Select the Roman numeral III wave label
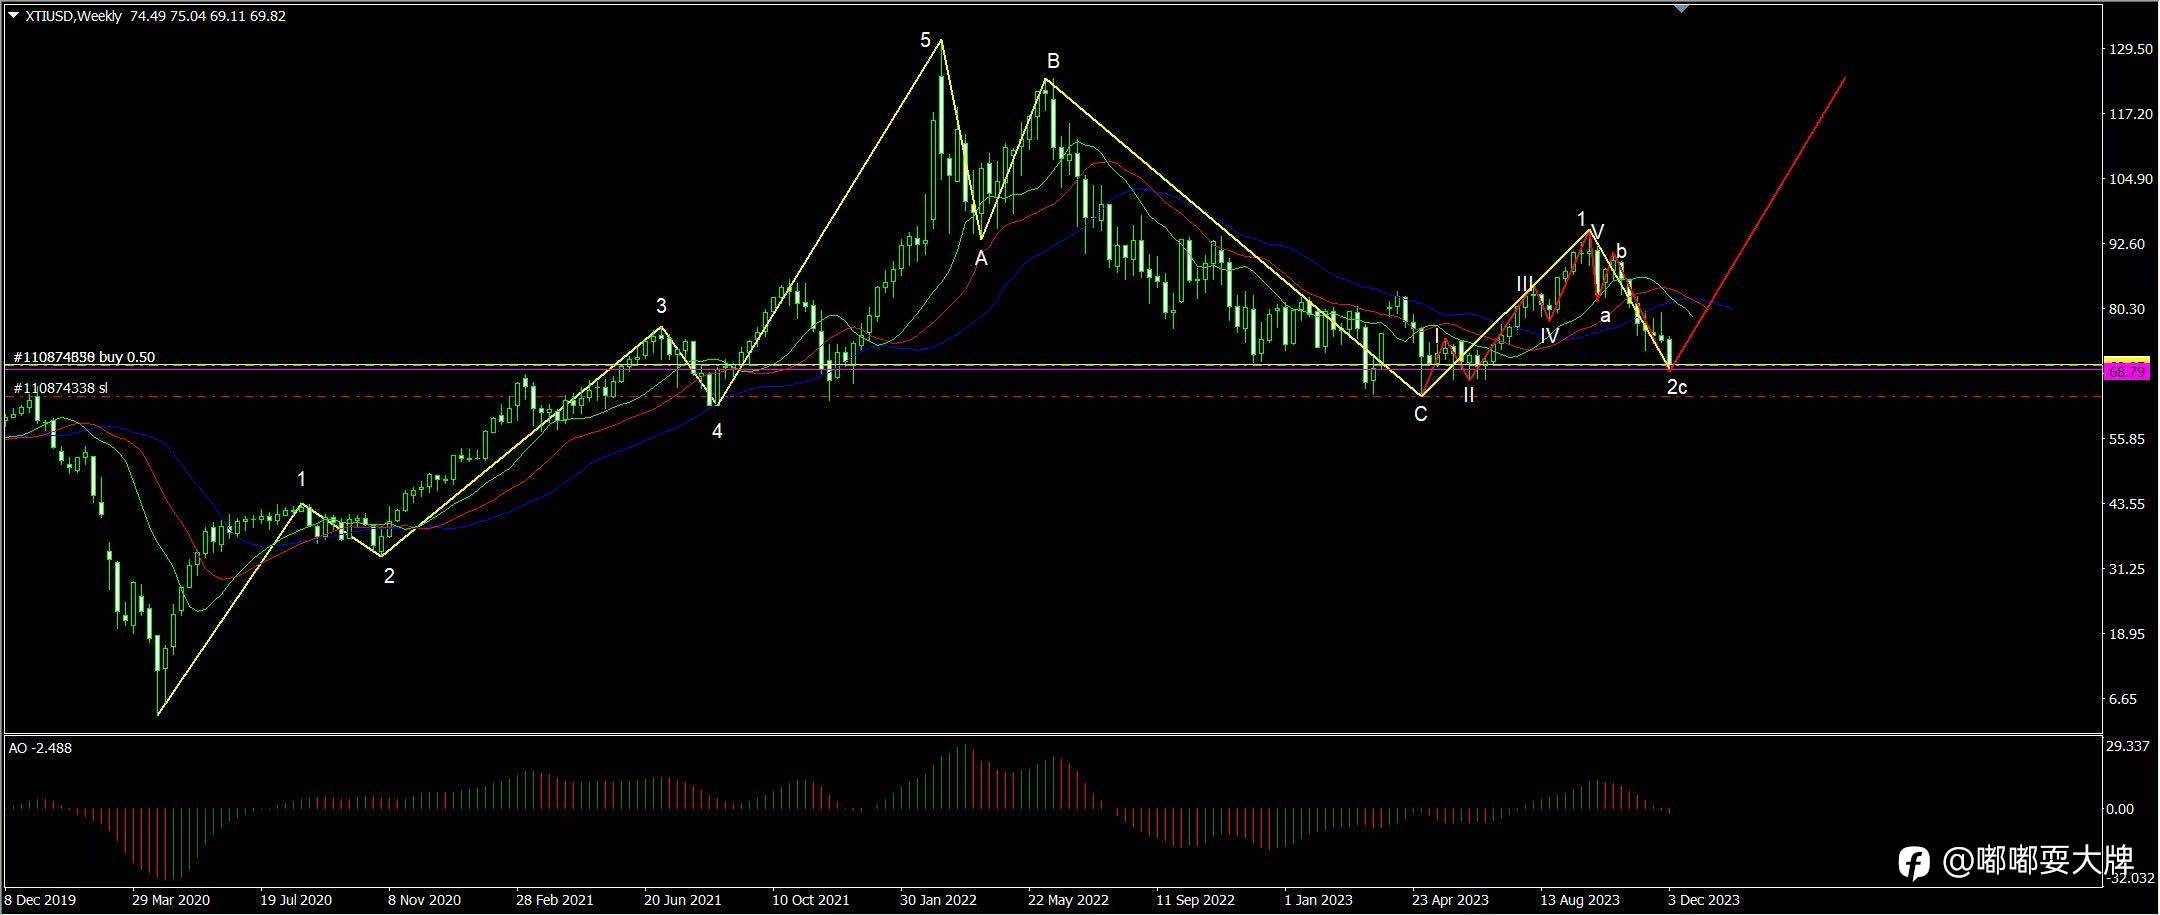This screenshot has width=2160, height=915. pos(1525,284)
